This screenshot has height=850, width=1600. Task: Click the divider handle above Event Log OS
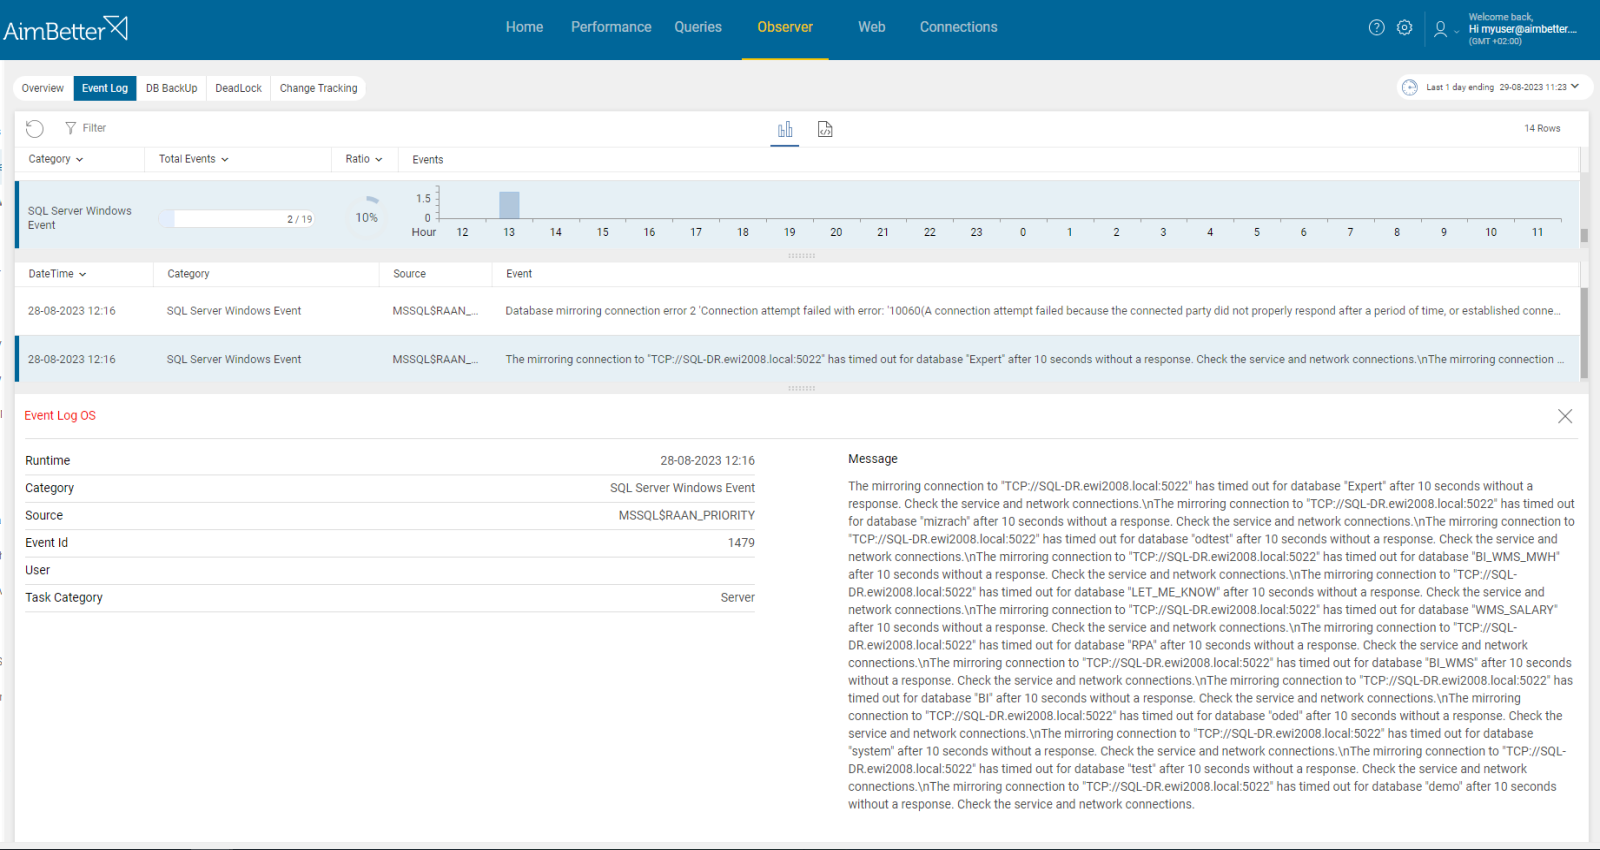[x=801, y=388]
